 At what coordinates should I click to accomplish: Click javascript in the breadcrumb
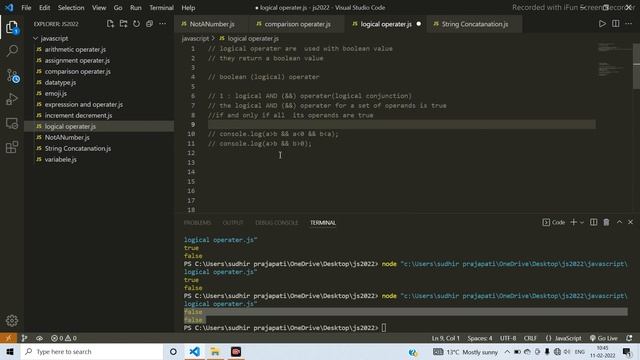click(x=195, y=38)
